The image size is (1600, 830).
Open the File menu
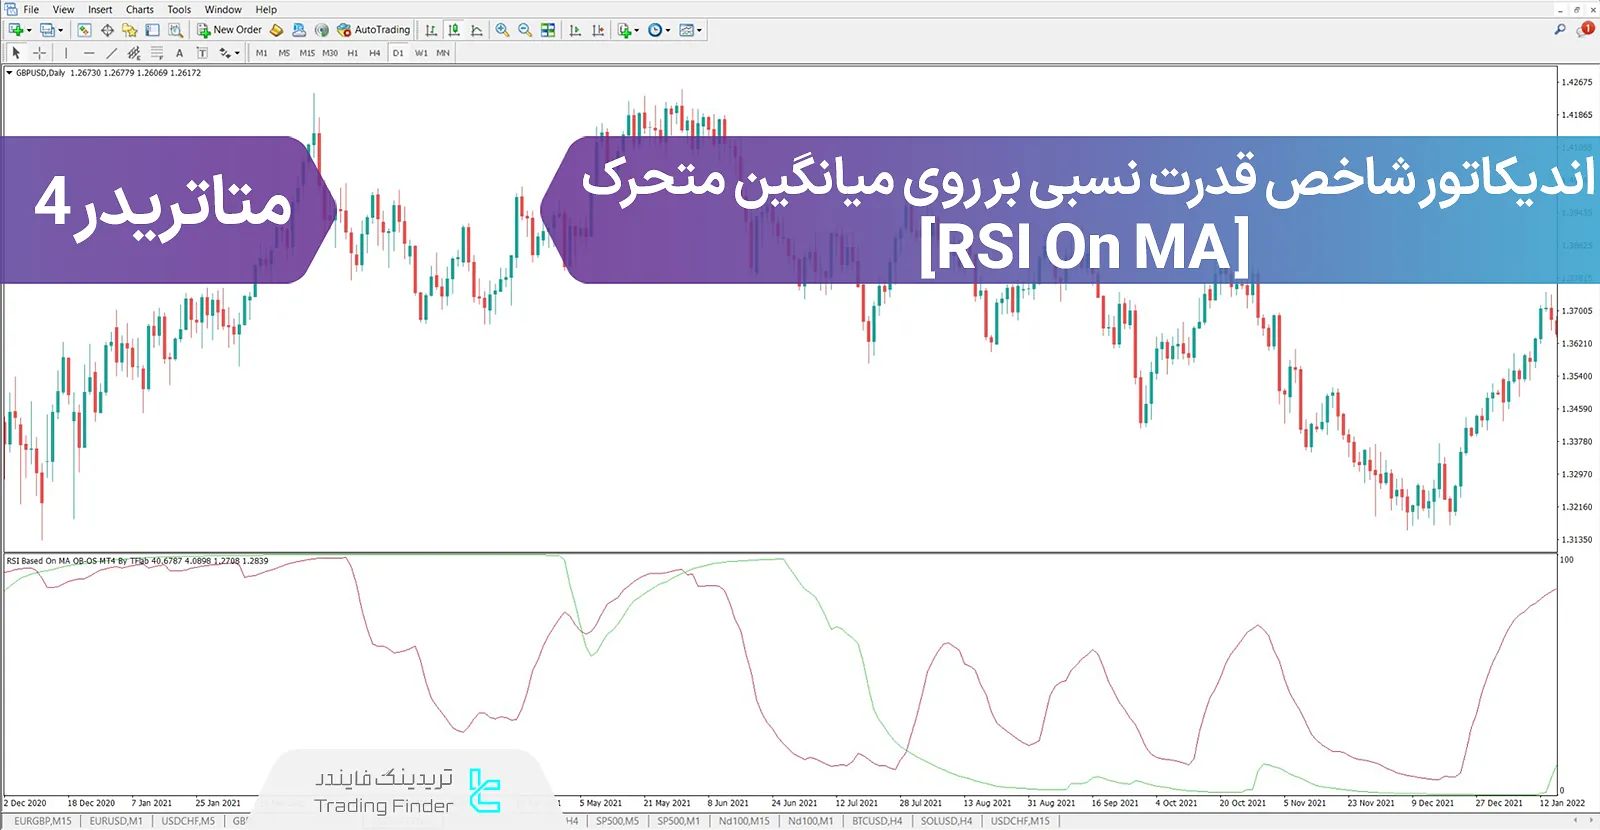31,9
